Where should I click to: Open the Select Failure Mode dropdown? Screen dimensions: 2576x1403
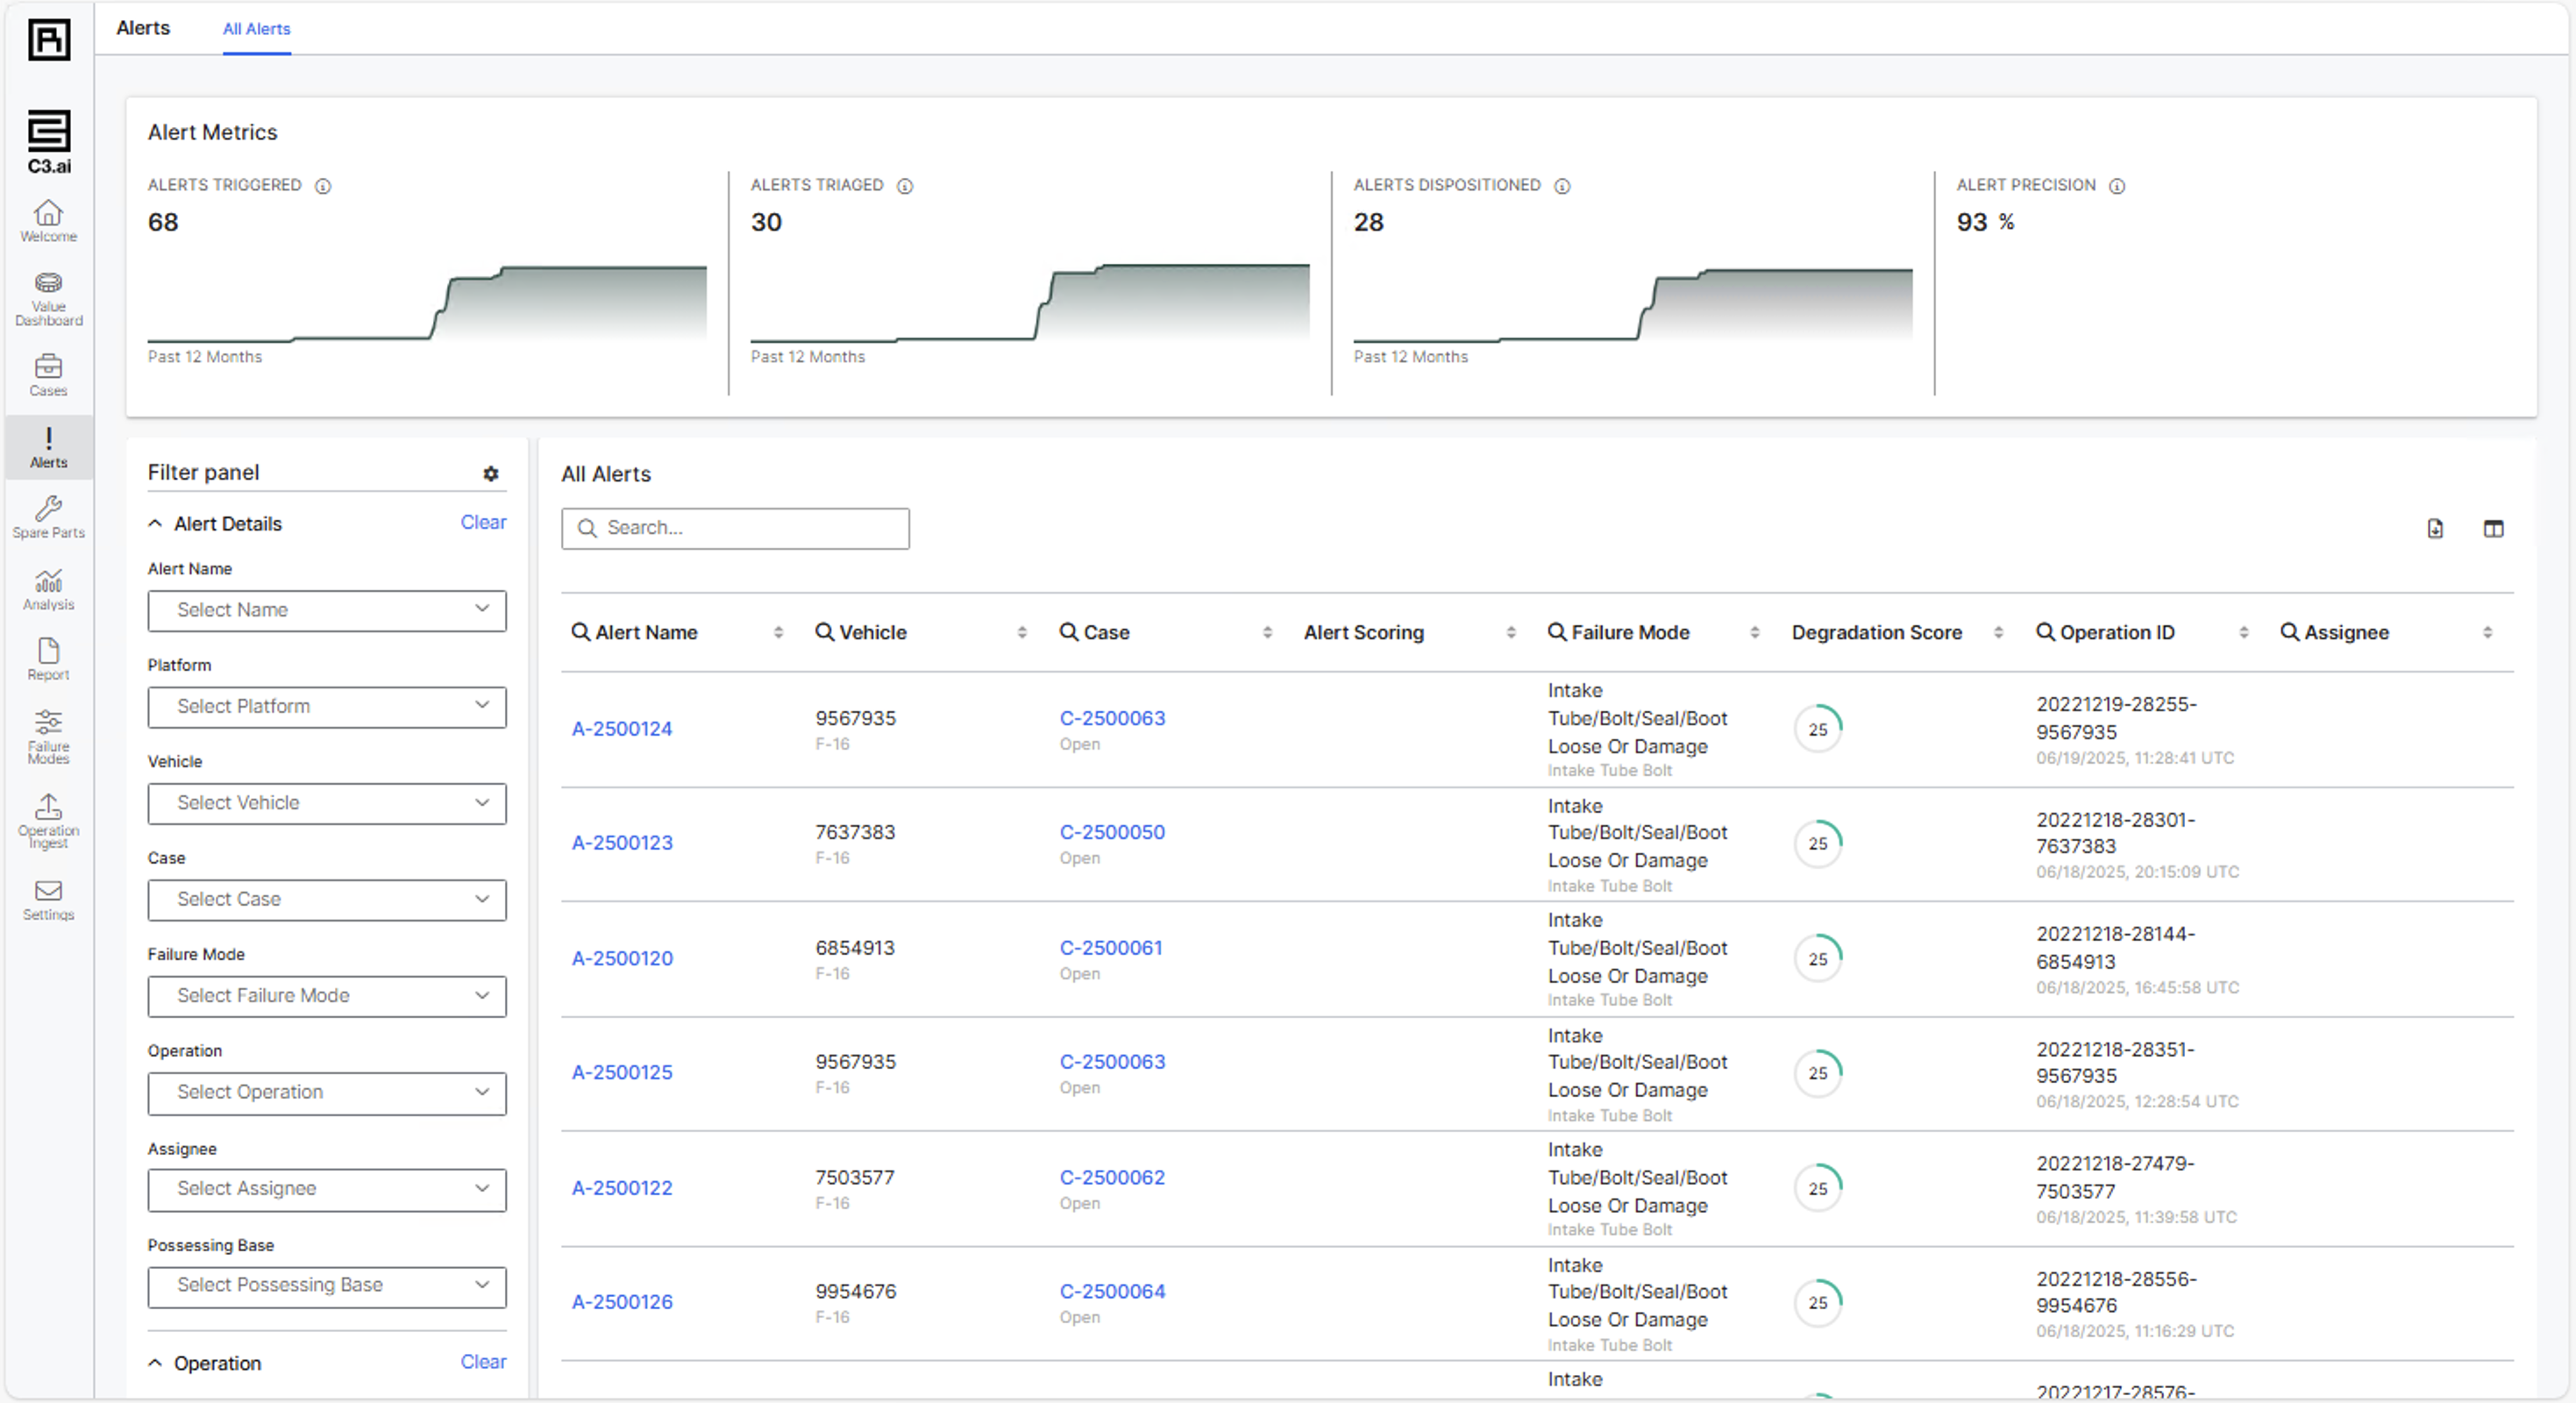point(326,995)
